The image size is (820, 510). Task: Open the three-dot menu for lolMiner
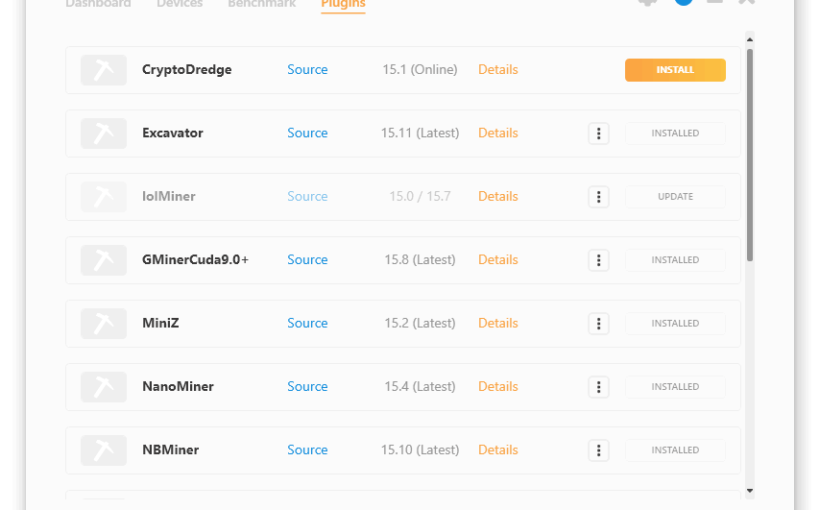[598, 197]
